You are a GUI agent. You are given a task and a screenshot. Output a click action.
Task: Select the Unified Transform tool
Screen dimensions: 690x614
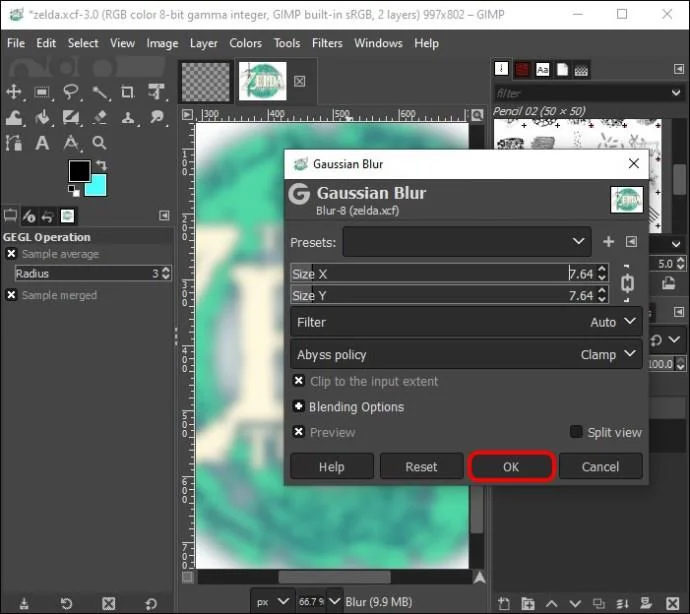point(156,92)
